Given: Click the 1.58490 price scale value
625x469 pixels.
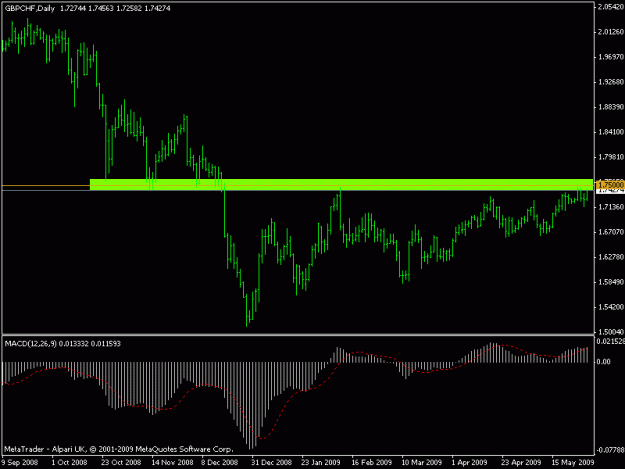Looking at the screenshot, I should (x=611, y=282).
